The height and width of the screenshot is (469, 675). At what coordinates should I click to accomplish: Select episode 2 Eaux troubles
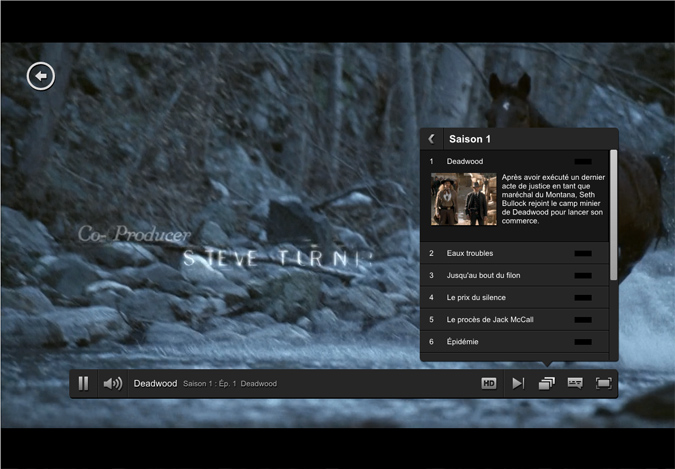(470, 253)
